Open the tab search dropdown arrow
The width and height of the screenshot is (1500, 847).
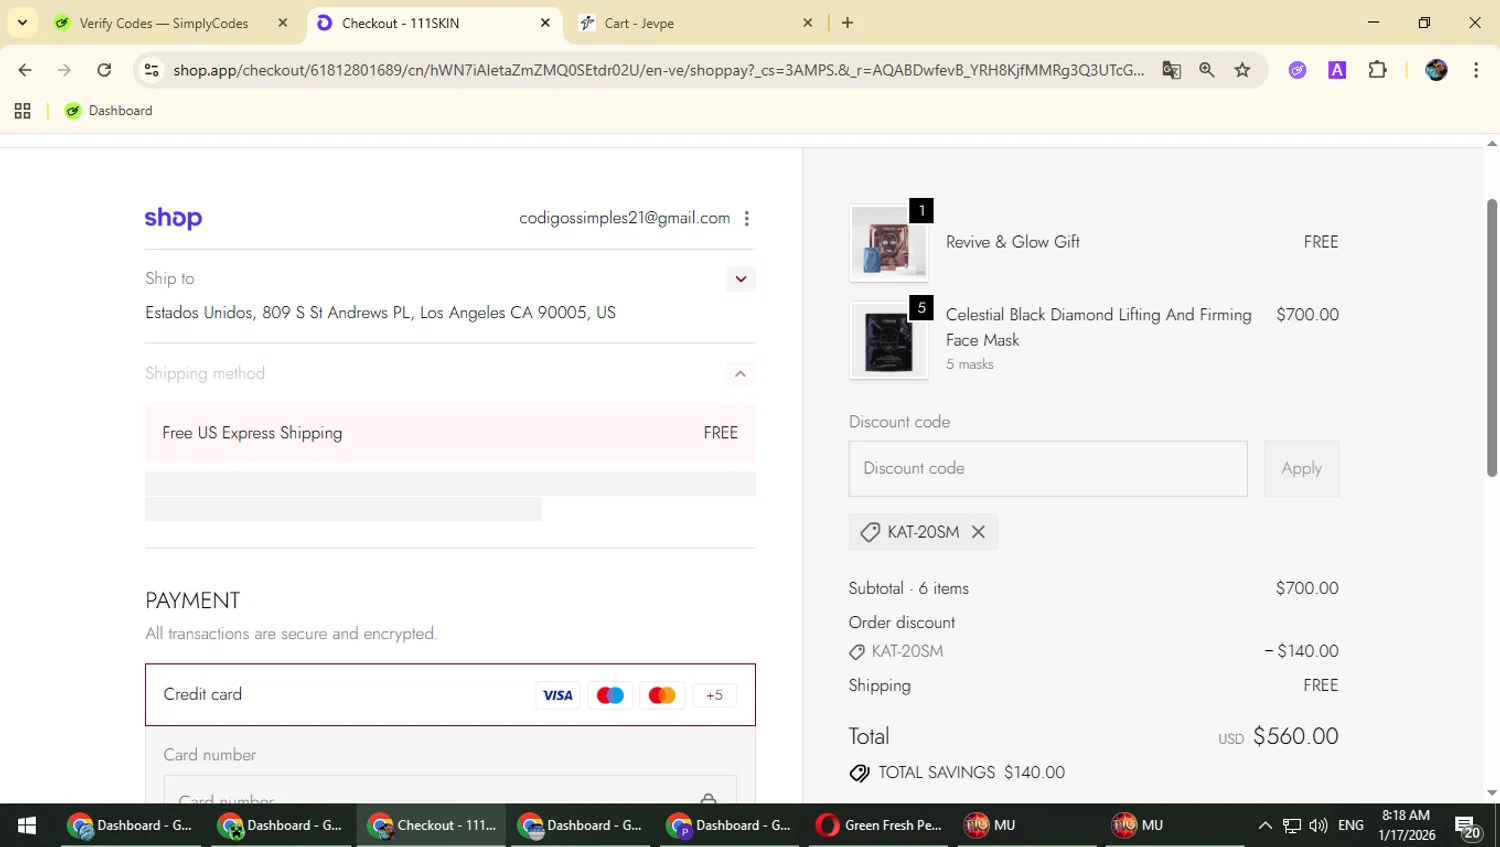pyautogui.click(x=22, y=22)
